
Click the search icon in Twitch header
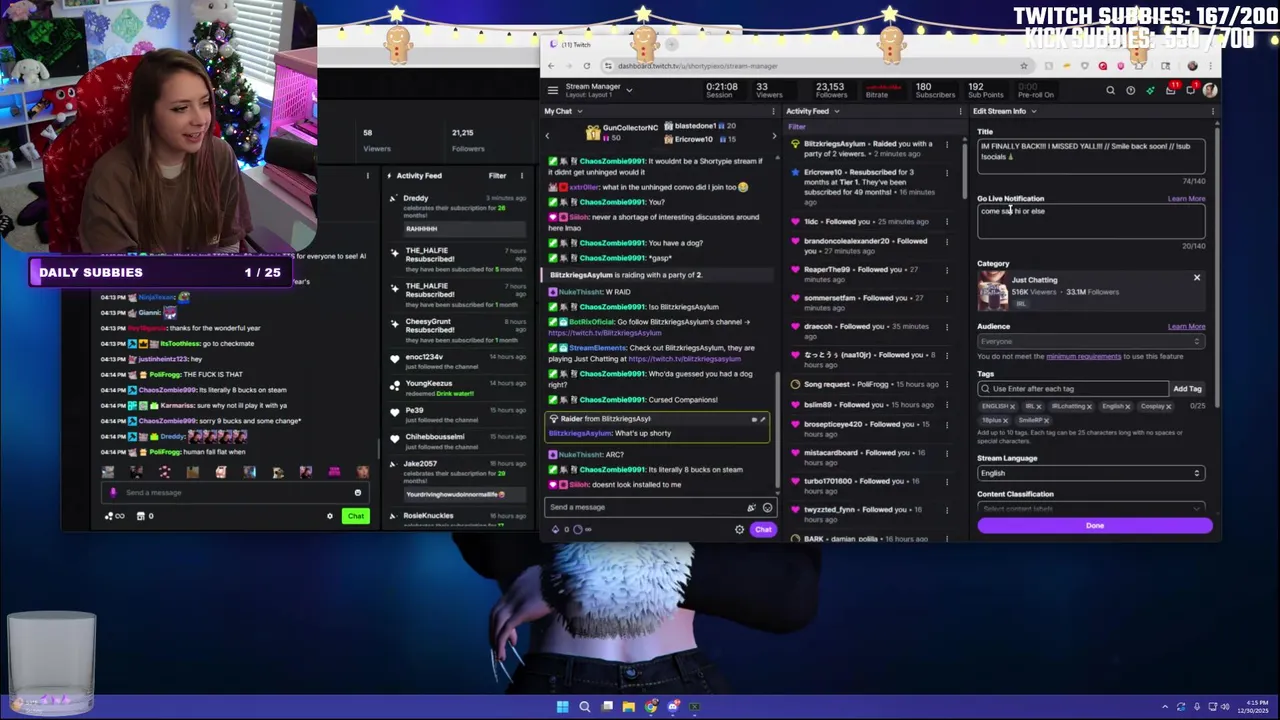(1110, 90)
